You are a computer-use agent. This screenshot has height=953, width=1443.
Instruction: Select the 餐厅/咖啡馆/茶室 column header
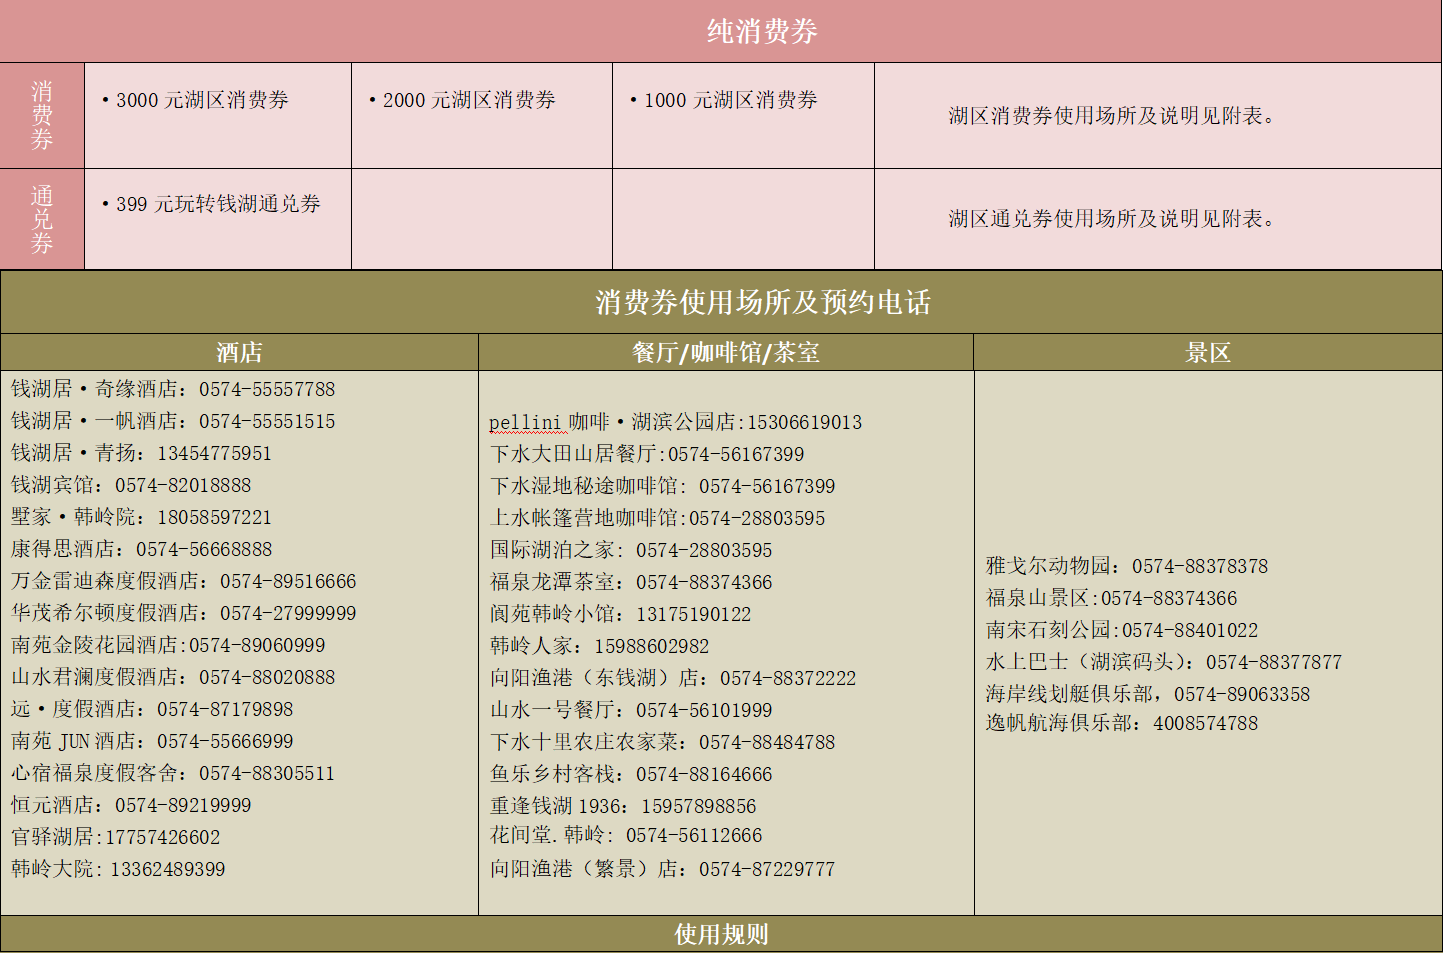coord(725,352)
